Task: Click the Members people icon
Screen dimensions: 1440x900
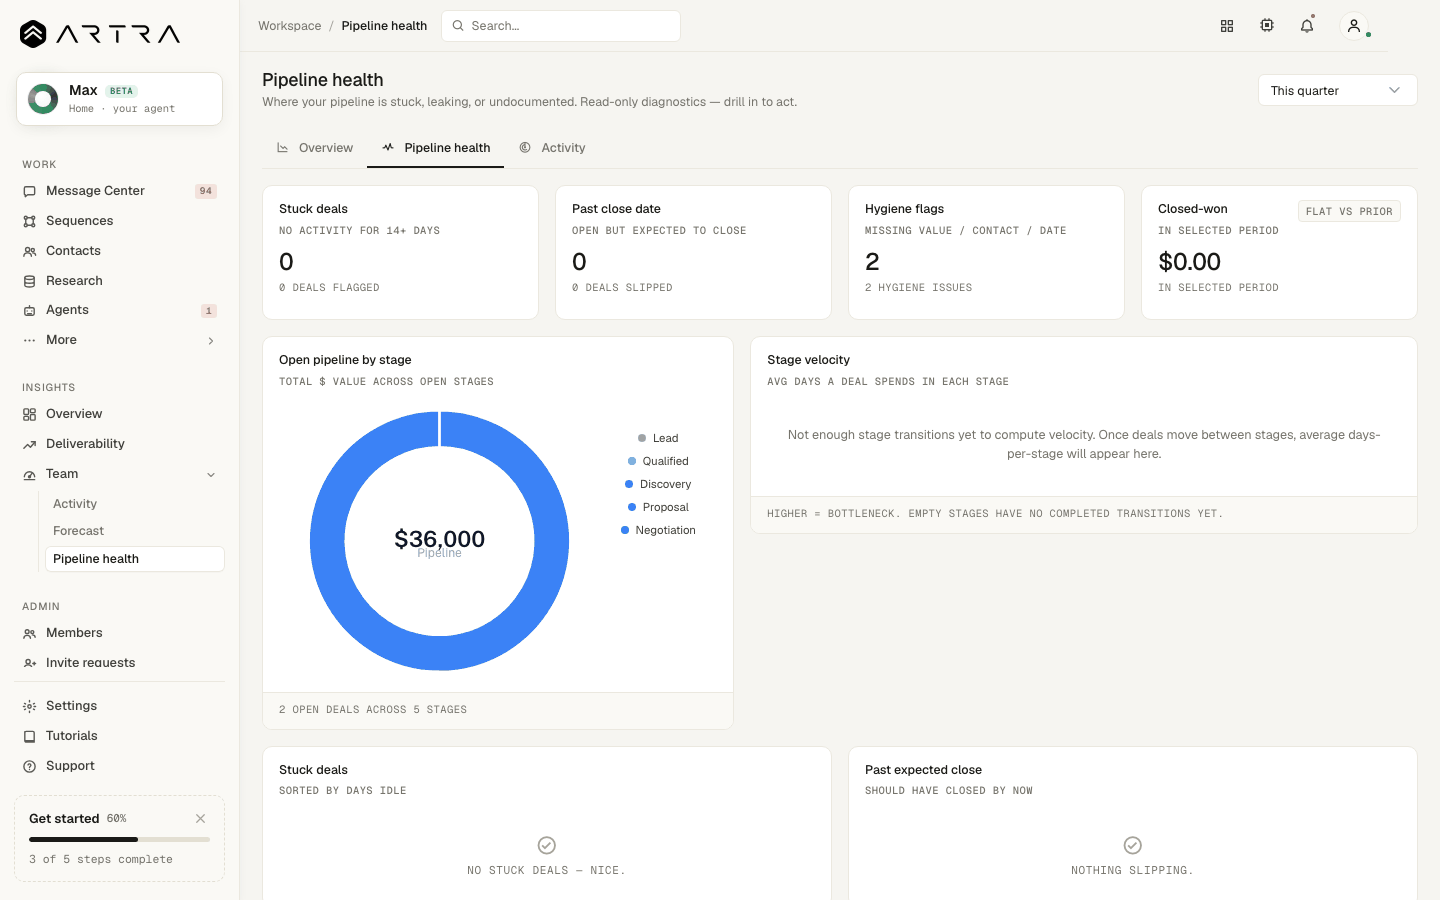Action: [x=30, y=633]
